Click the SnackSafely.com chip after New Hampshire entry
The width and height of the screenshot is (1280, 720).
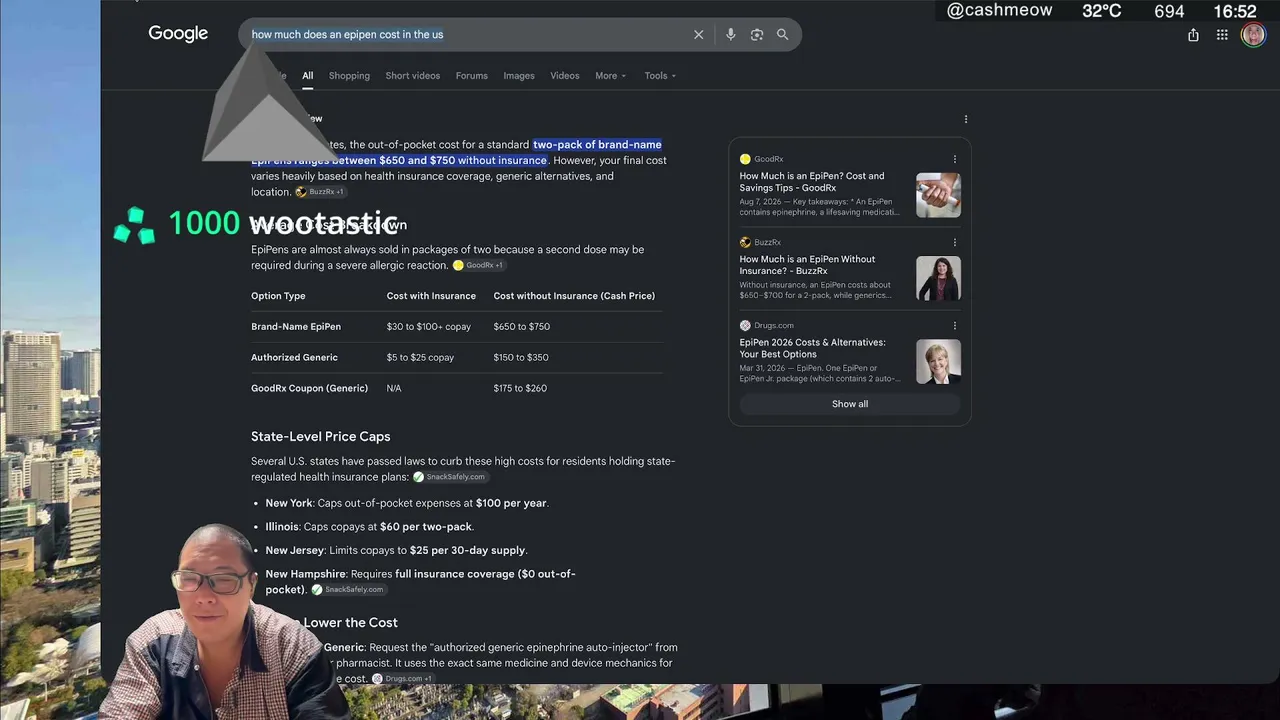348,590
